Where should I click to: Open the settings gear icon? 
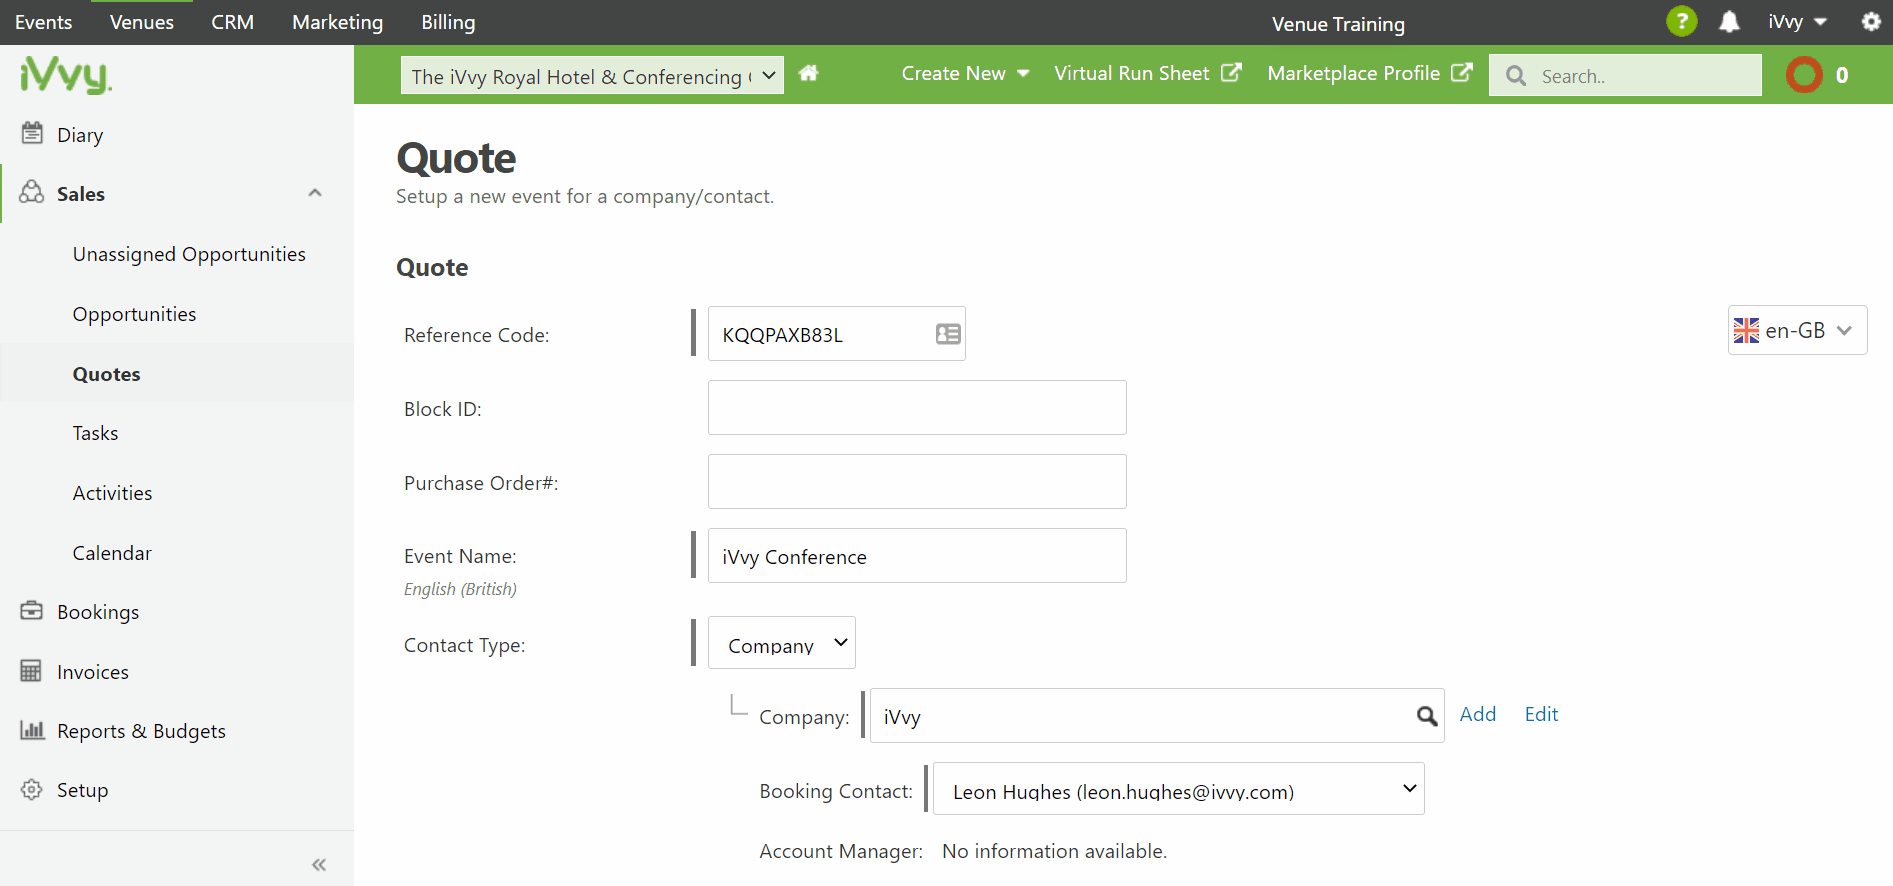coord(1871,21)
